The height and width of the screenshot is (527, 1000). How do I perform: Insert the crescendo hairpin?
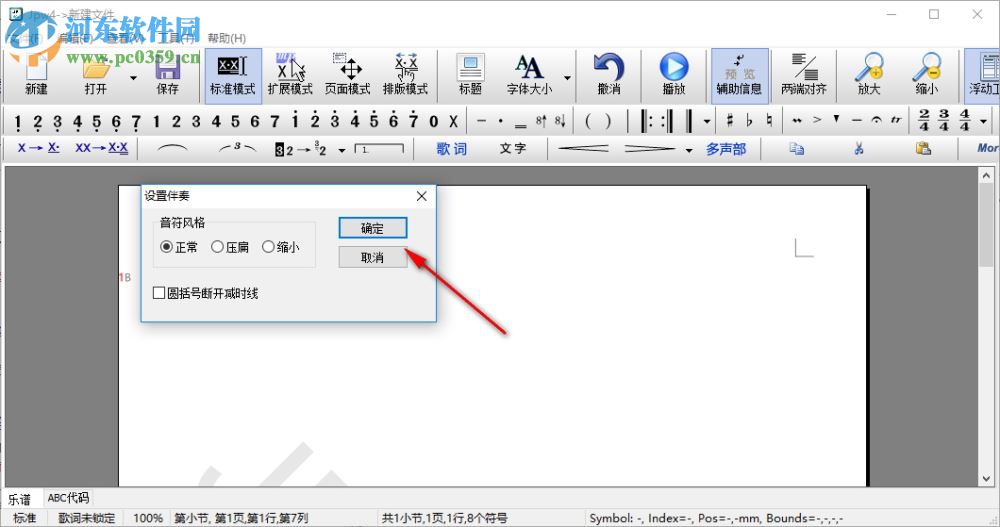583,149
